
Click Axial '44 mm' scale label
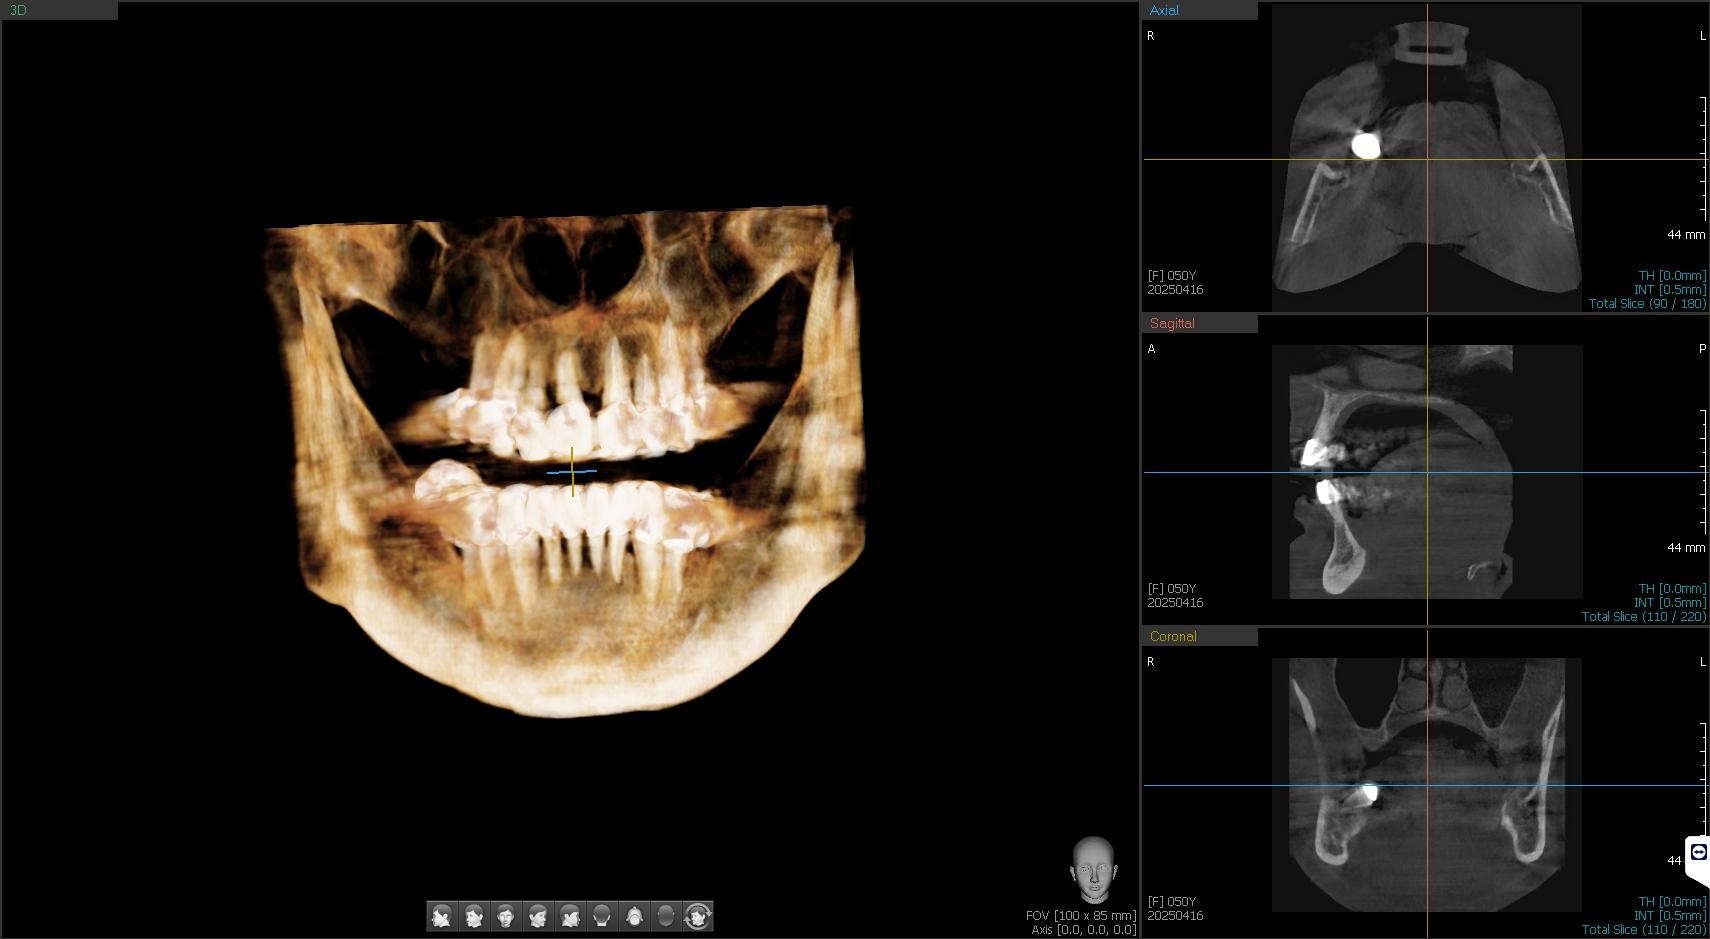(1686, 235)
